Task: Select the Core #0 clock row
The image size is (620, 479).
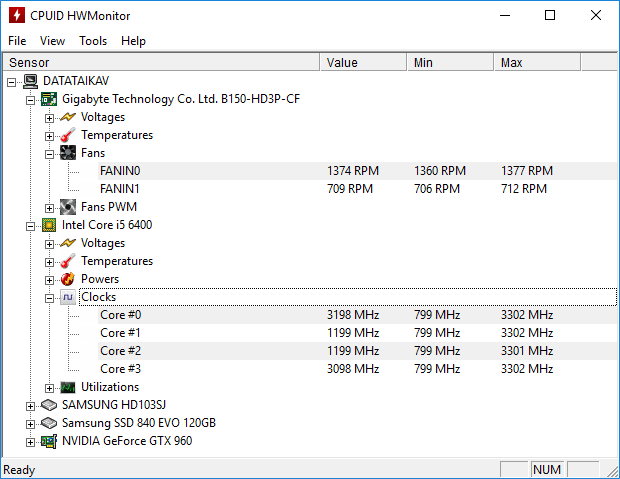Action: pos(357,315)
